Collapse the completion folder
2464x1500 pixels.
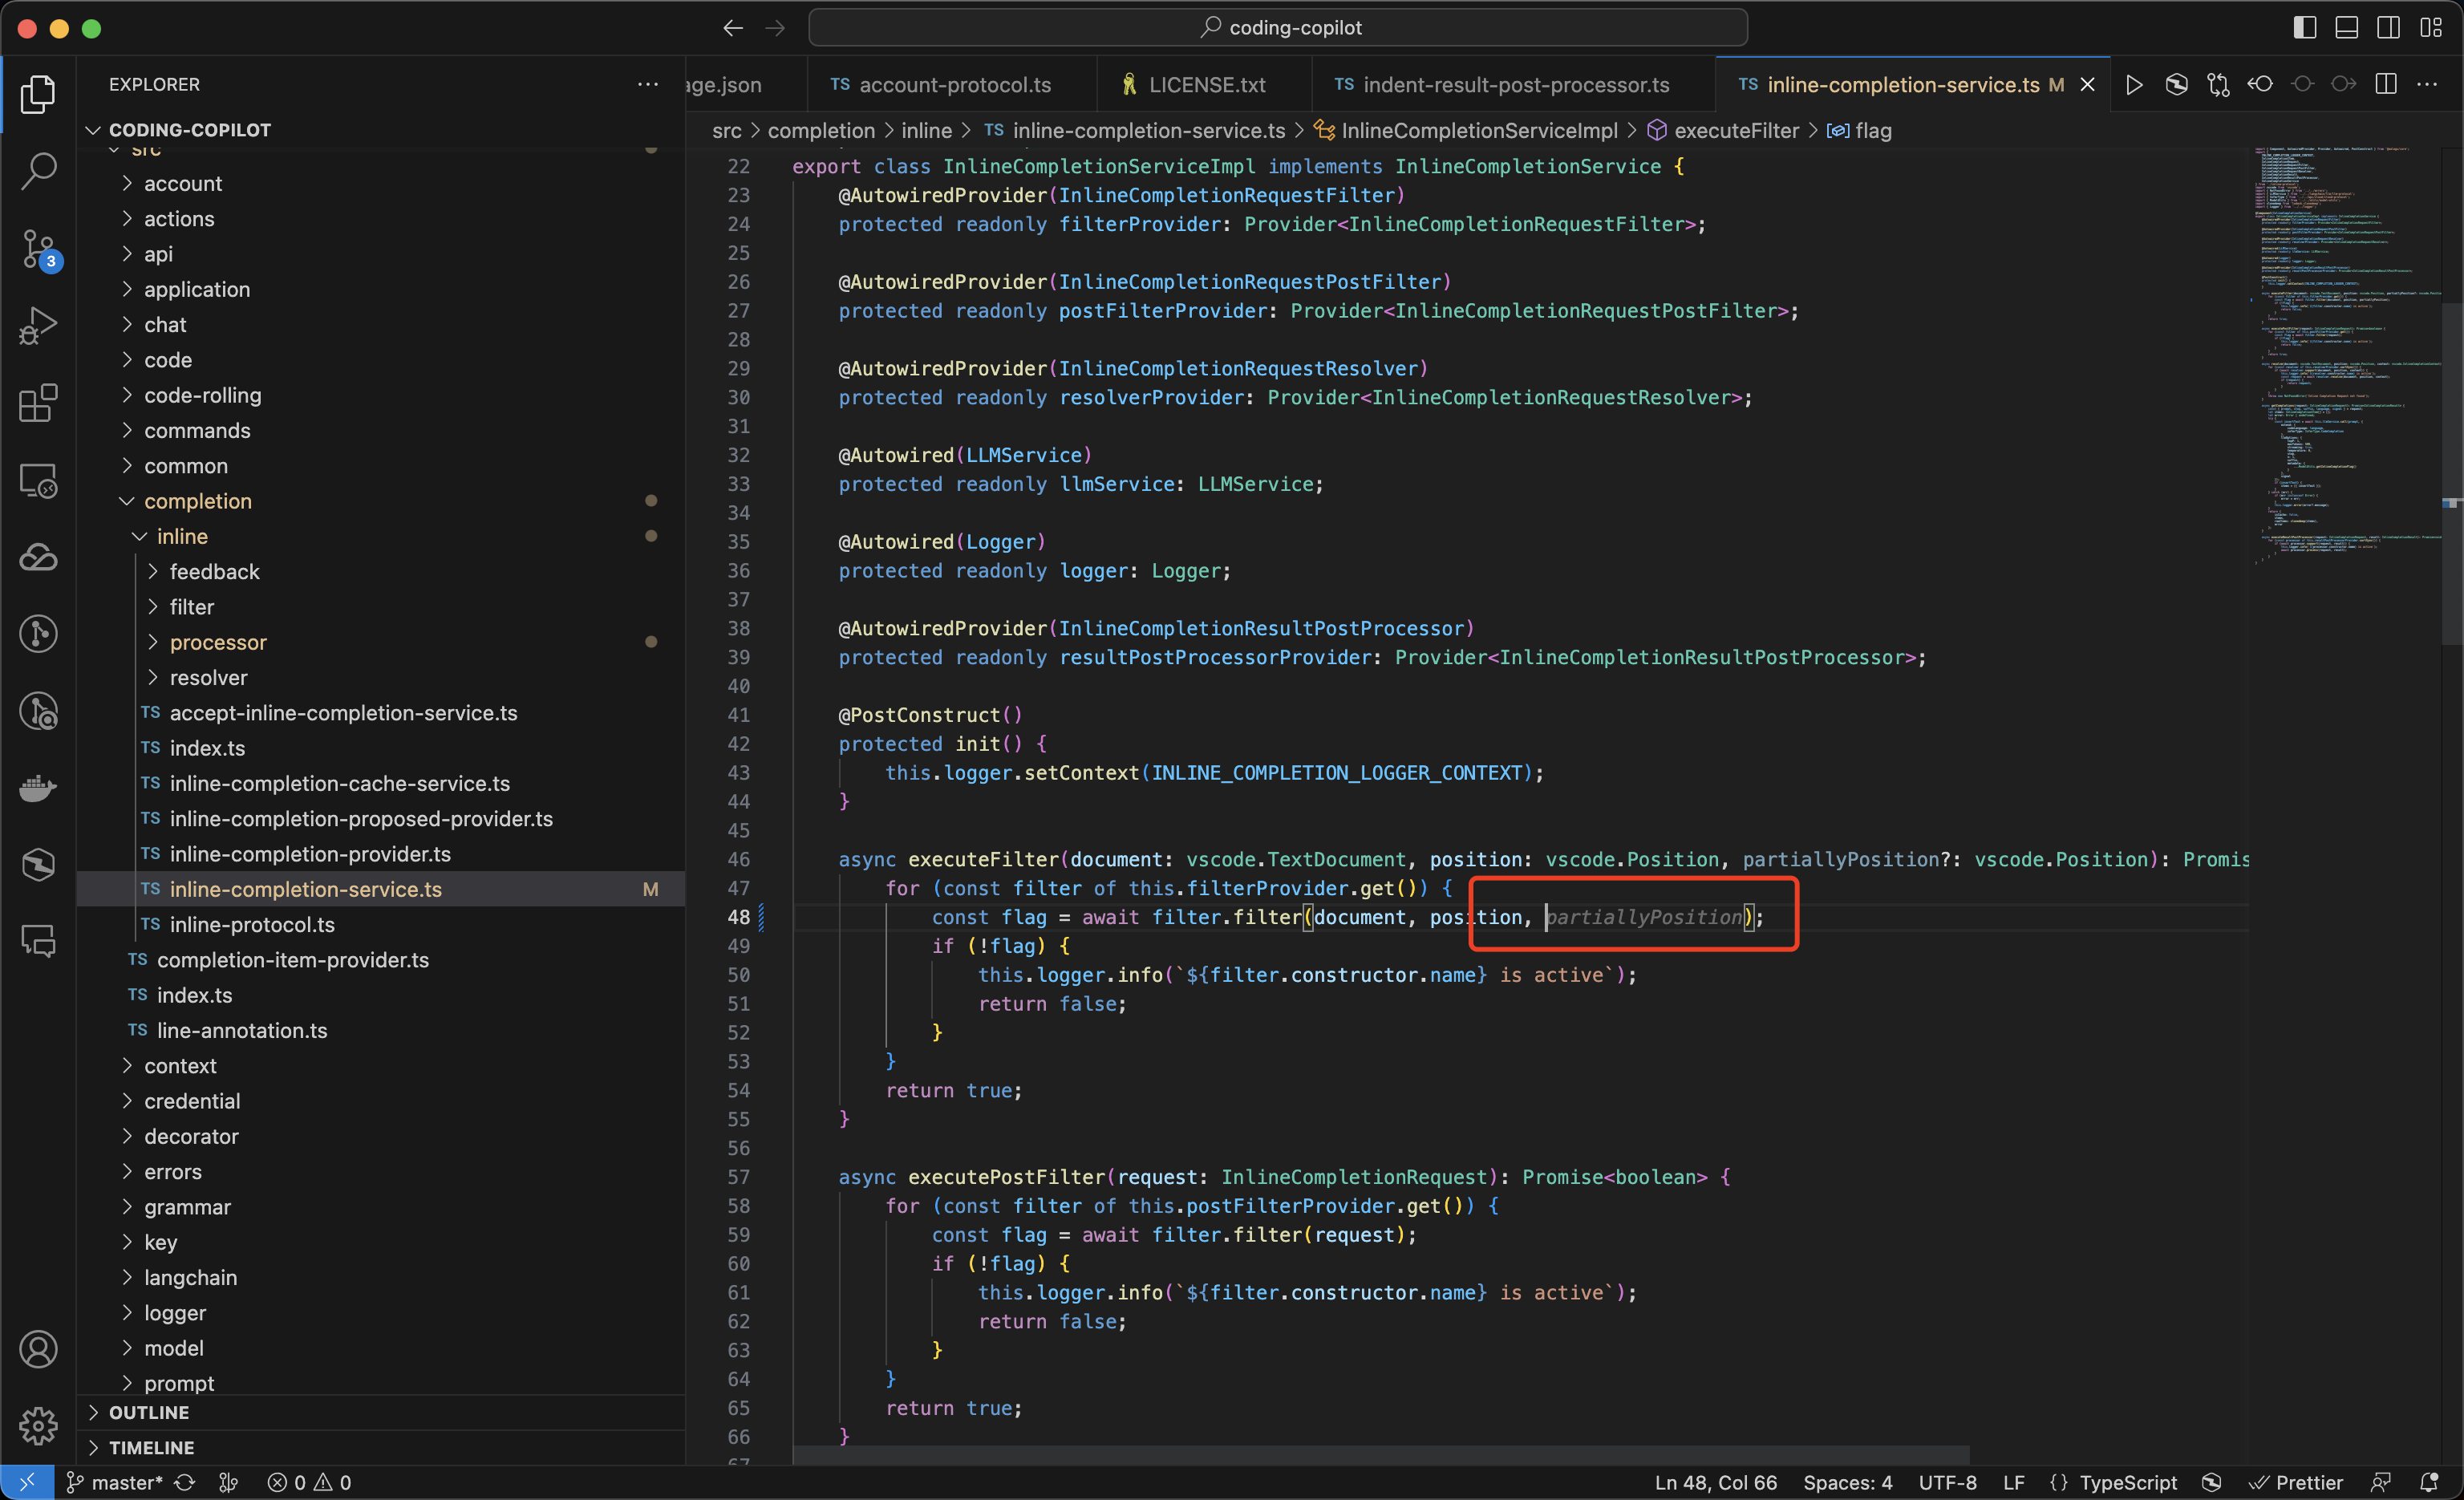[x=197, y=501]
